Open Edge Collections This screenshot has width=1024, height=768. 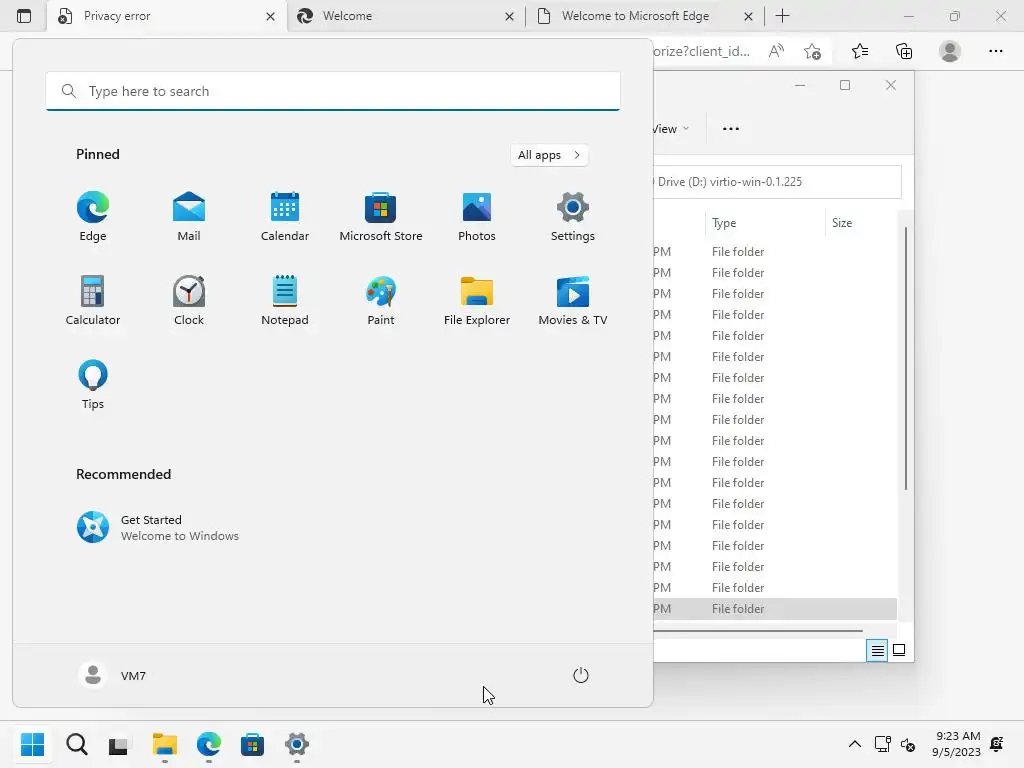(904, 51)
